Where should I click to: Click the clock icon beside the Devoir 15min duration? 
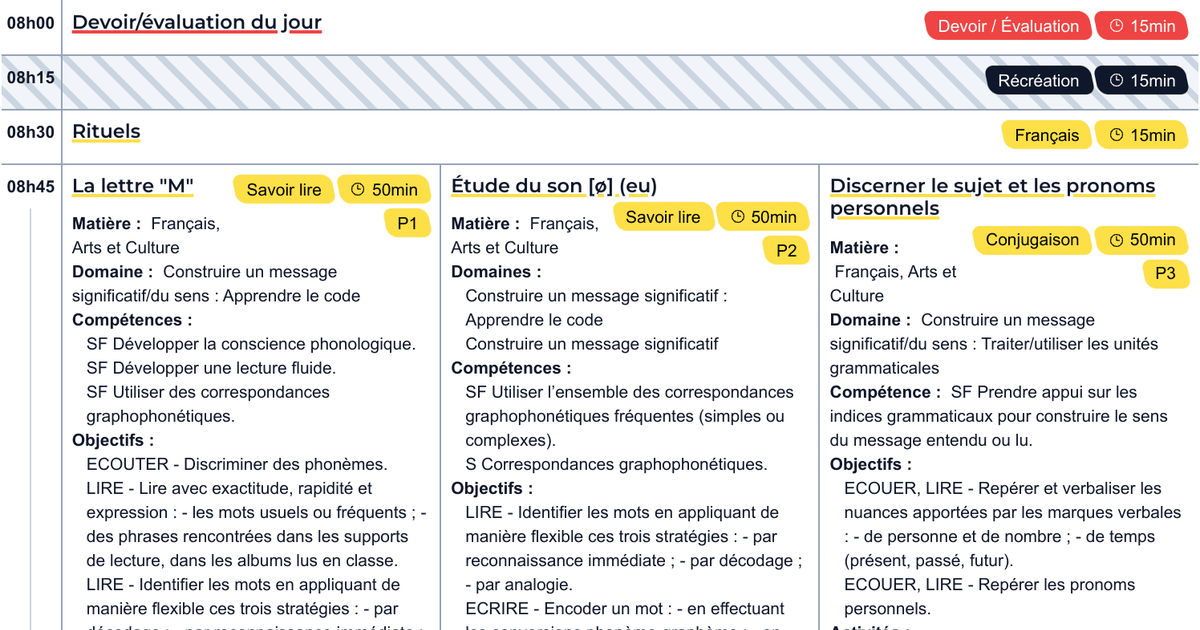pyautogui.click(x=1118, y=25)
